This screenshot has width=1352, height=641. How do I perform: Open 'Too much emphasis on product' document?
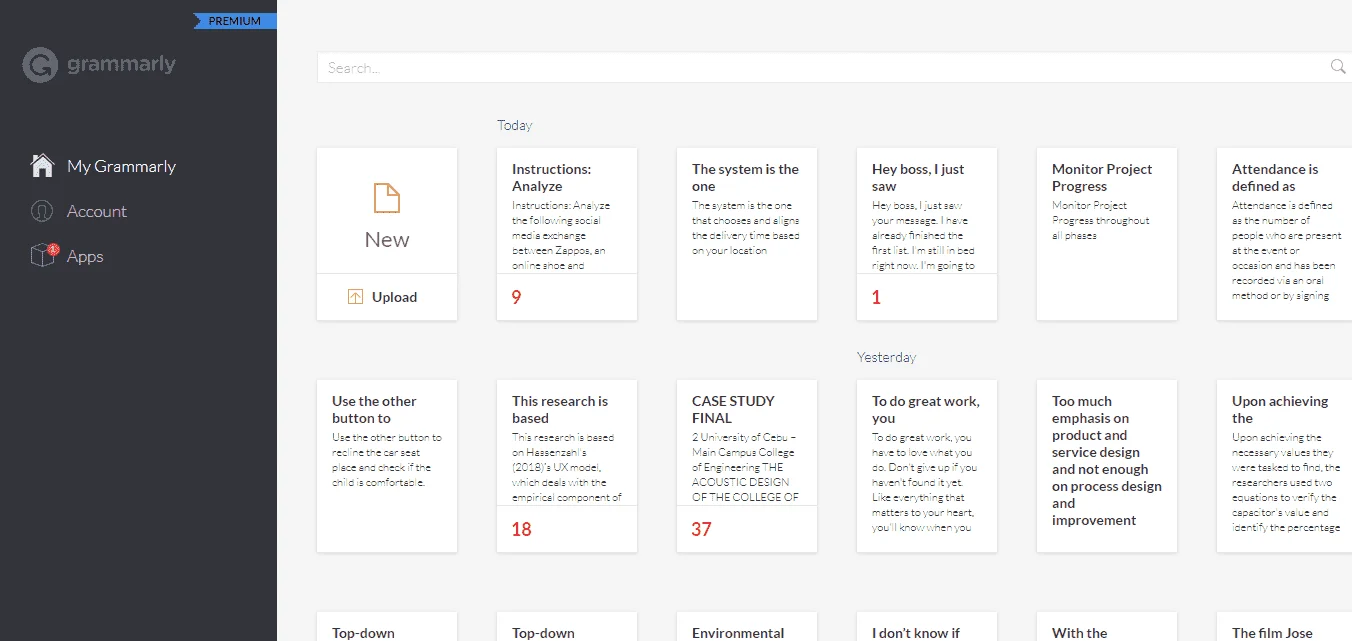pos(1107,466)
